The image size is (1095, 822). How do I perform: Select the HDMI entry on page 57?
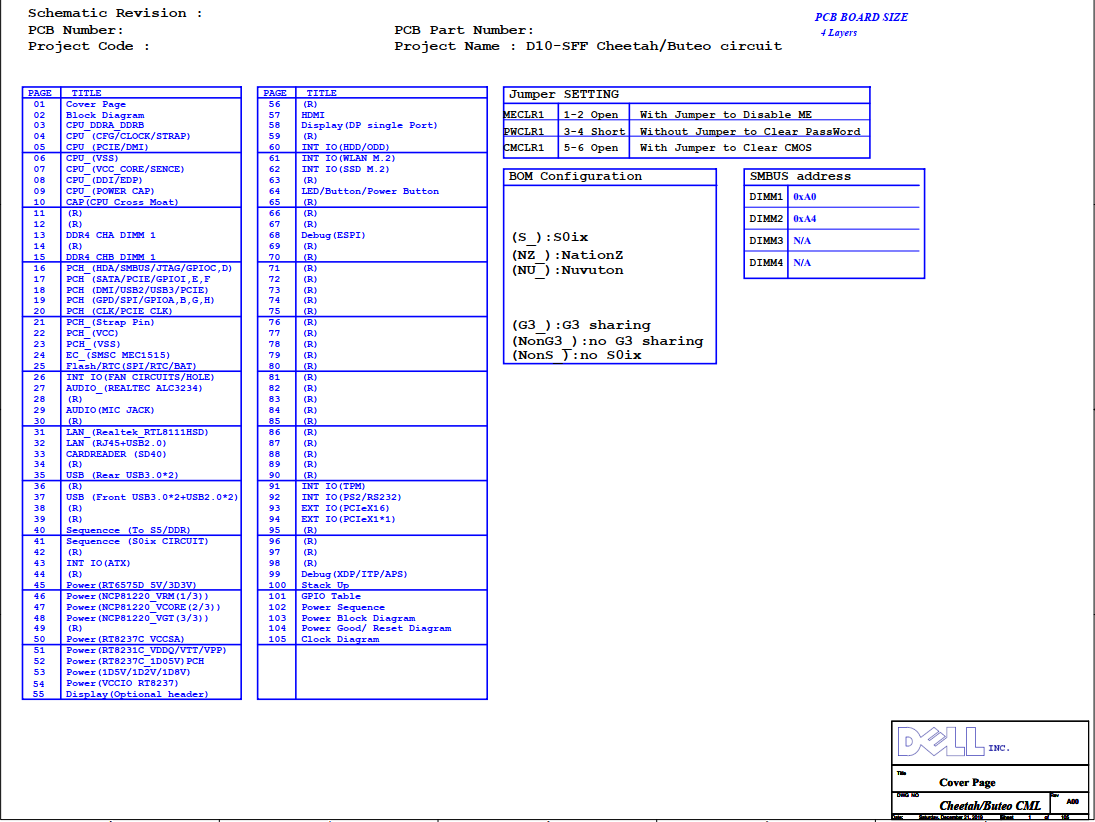[312, 115]
